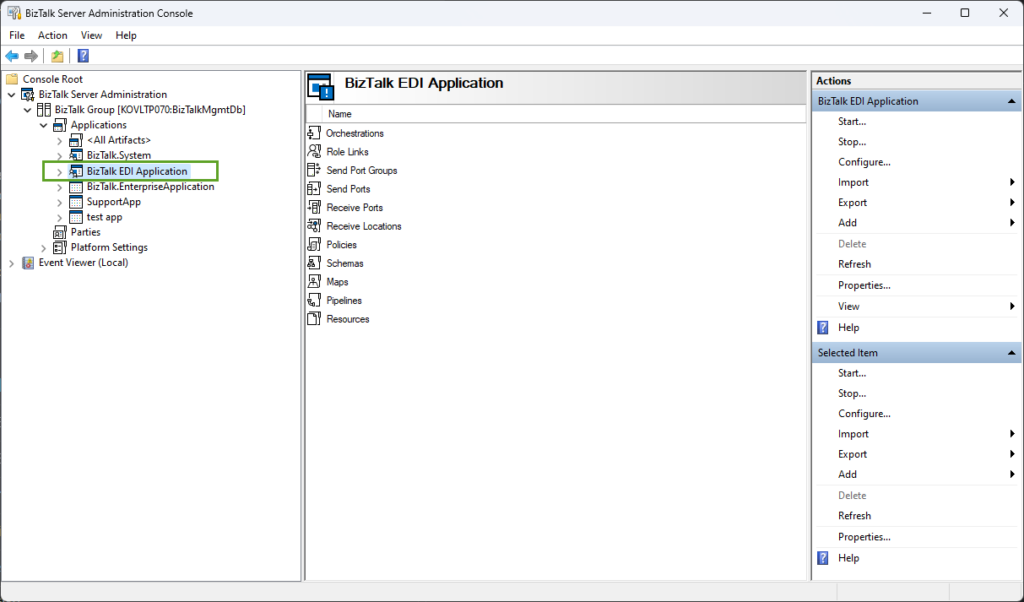Viewport: 1024px width, 602px height.
Task: Open toolbar Help using the question-mark icon
Action: (x=82, y=55)
